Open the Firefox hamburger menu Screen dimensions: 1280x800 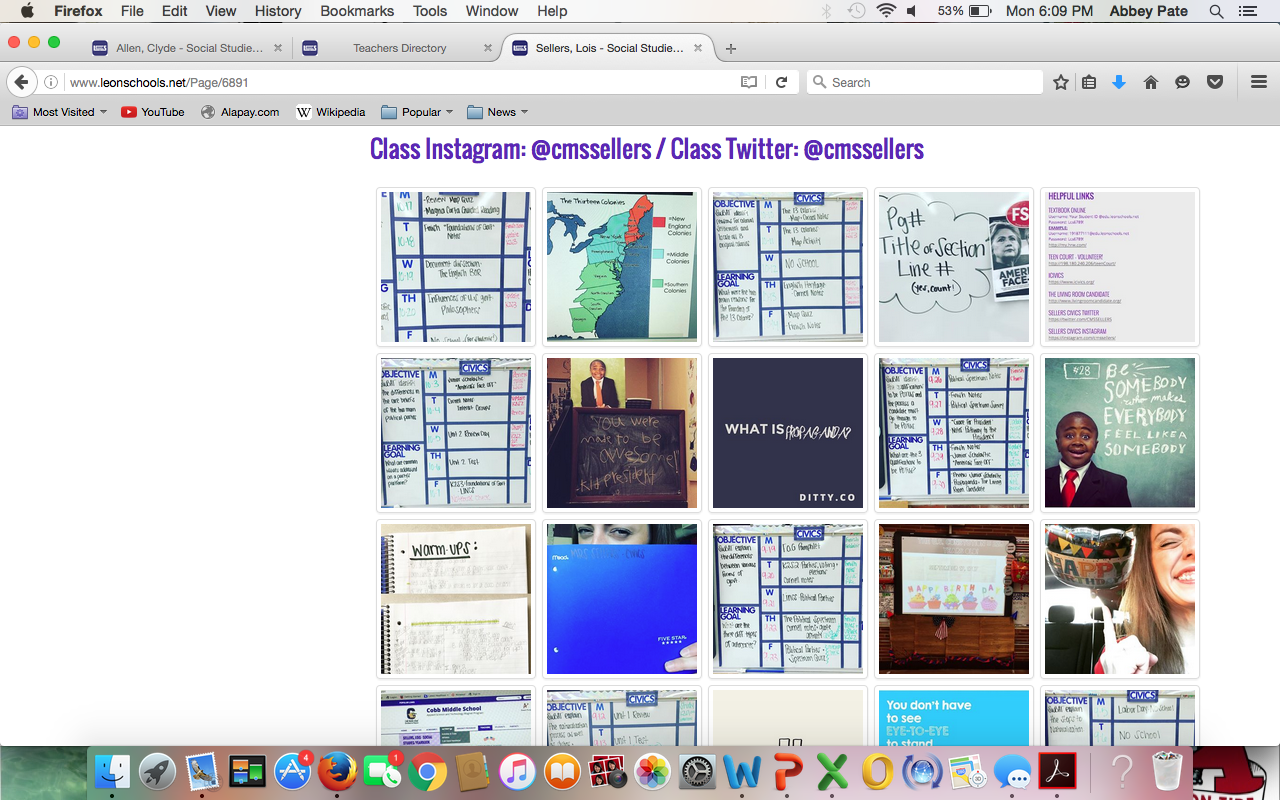click(x=1259, y=83)
